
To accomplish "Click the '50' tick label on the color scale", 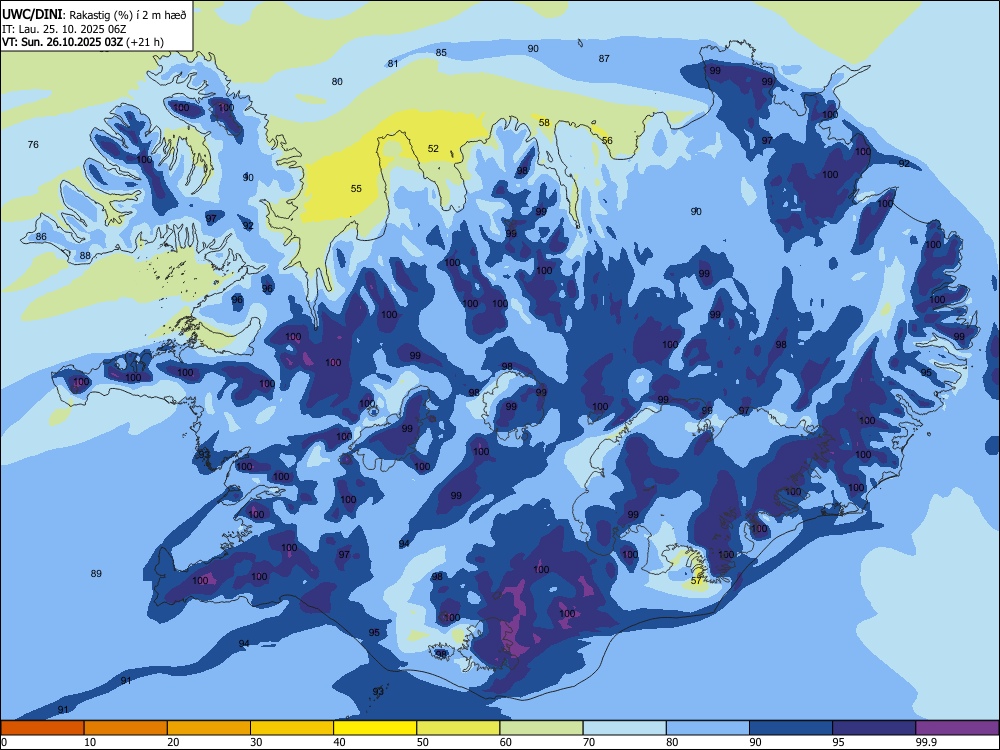I will (x=423, y=742).
